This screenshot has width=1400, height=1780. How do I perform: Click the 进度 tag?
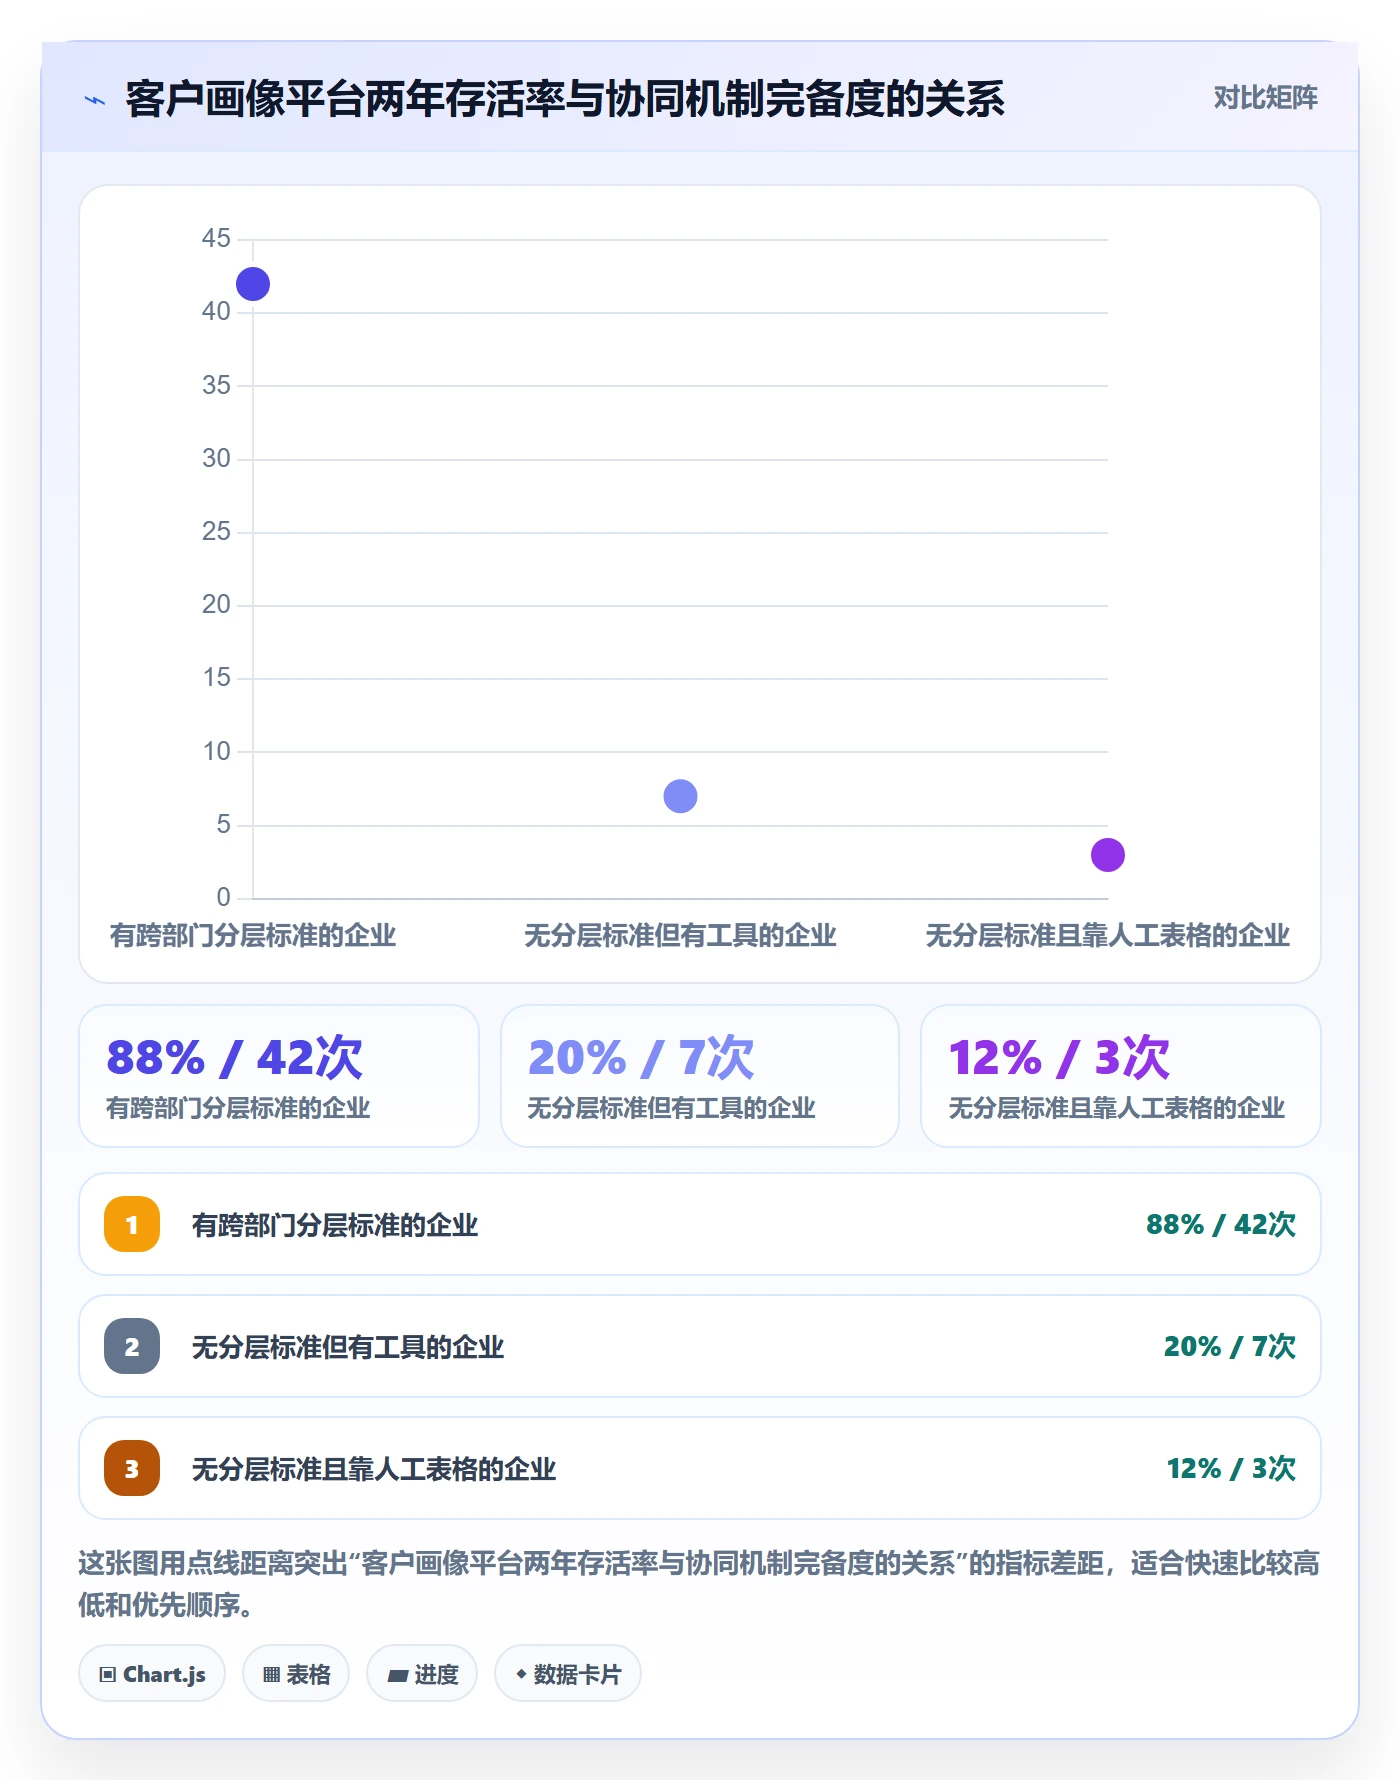click(x=422, y=1673)
